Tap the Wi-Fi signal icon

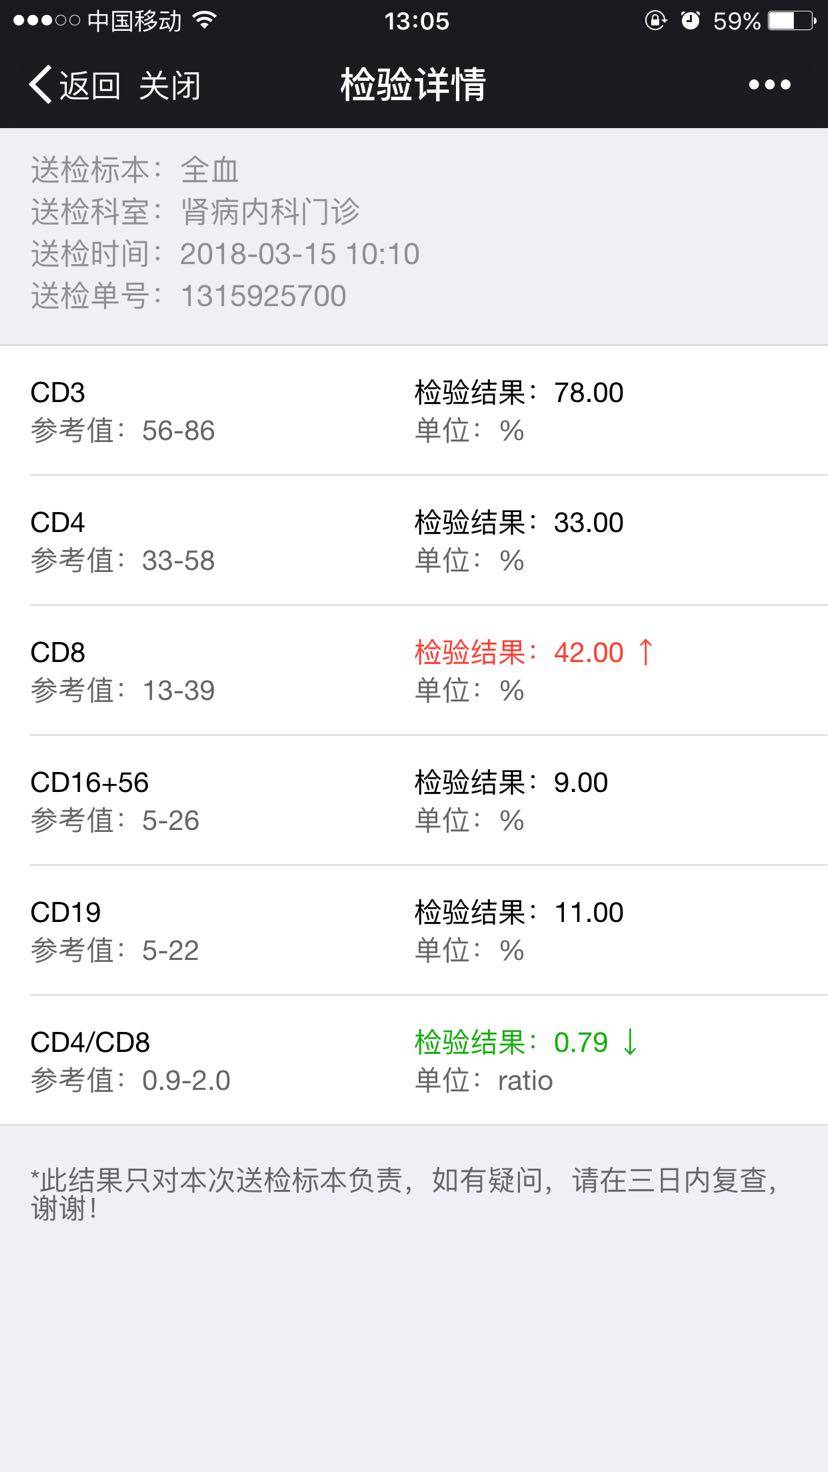pyautogui.click(x=205, y=20)
